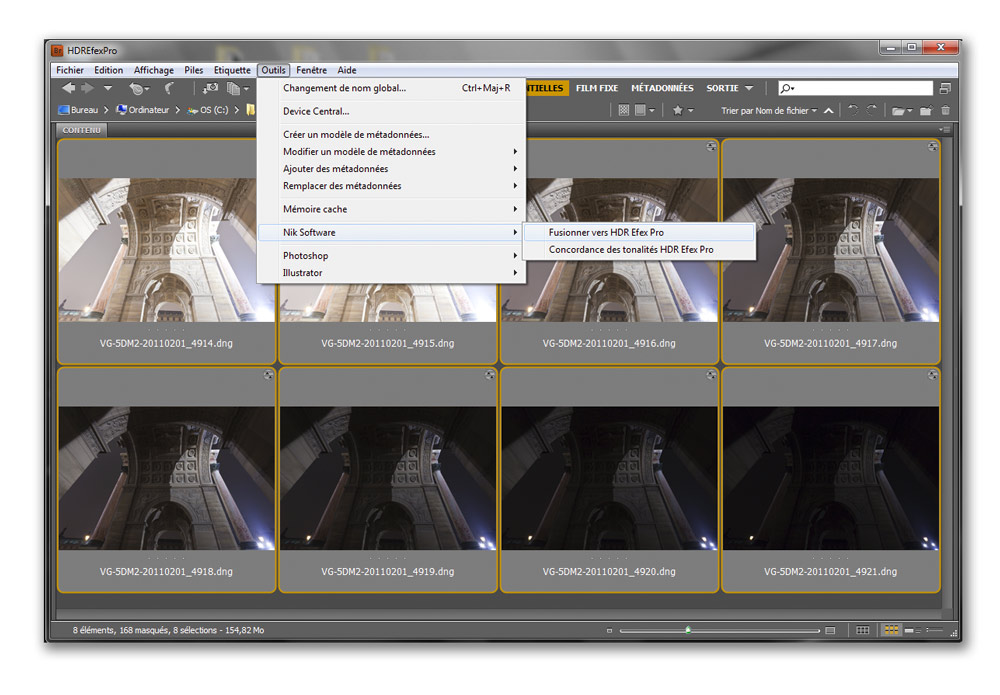1000x695 pixels.
Task: Expand Modifier un modèle de métadonnées submenu
Action: pyautogui.click(x=392, y=152)
